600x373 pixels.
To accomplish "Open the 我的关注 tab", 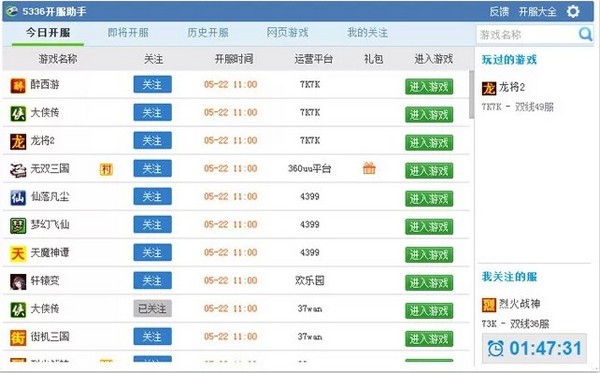I will click(367, 33).
